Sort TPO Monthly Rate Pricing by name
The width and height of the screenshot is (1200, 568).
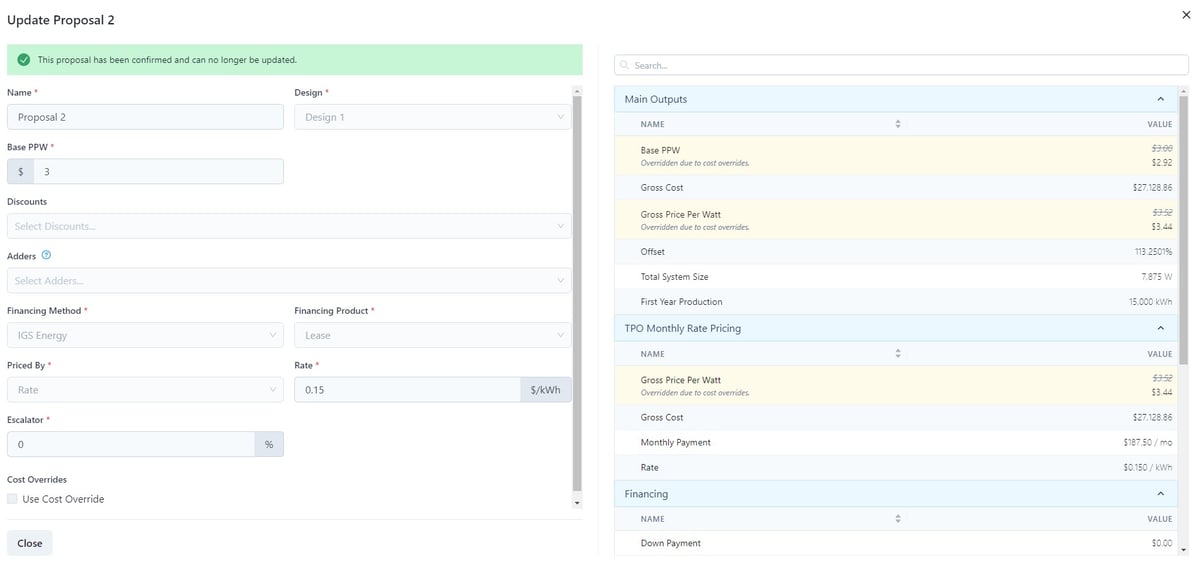897,354
